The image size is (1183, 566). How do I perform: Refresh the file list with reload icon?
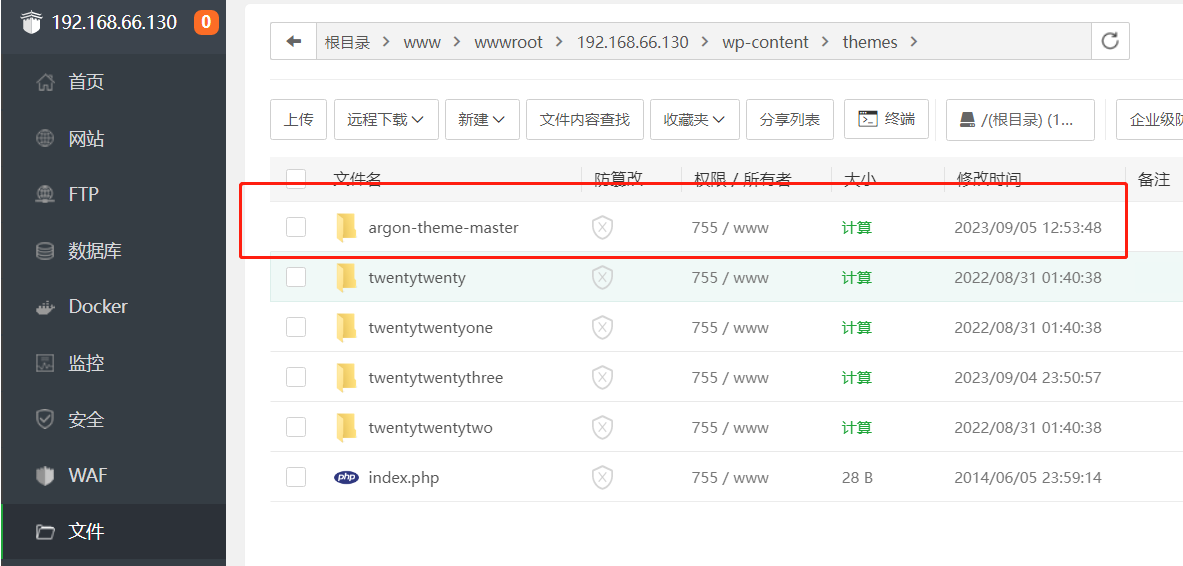[1109, 42]
